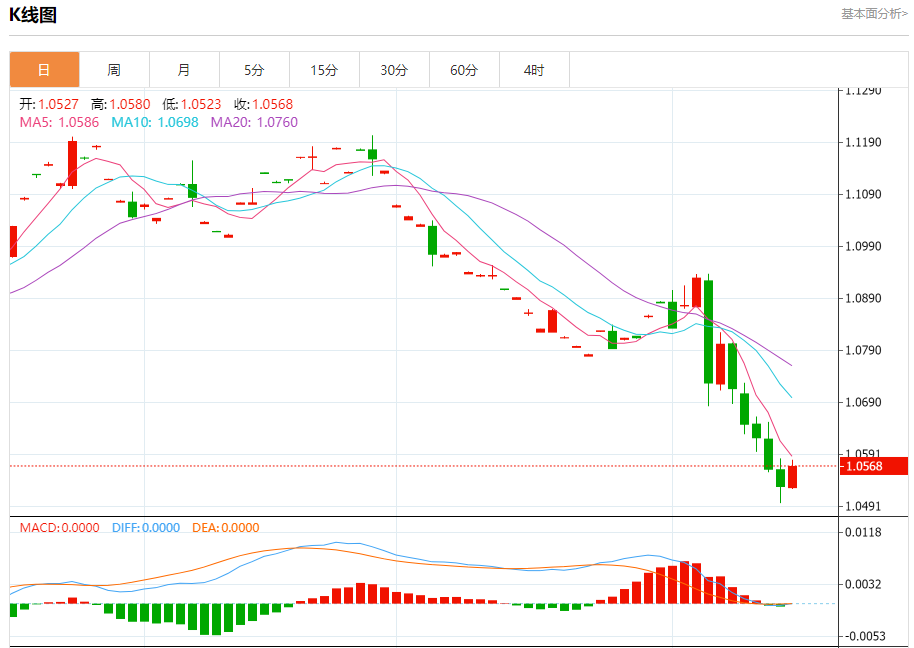Viewport: 914px width, 648px height.
Task: Select the 15分 interval tab
Action: click(x=324, y=70)
